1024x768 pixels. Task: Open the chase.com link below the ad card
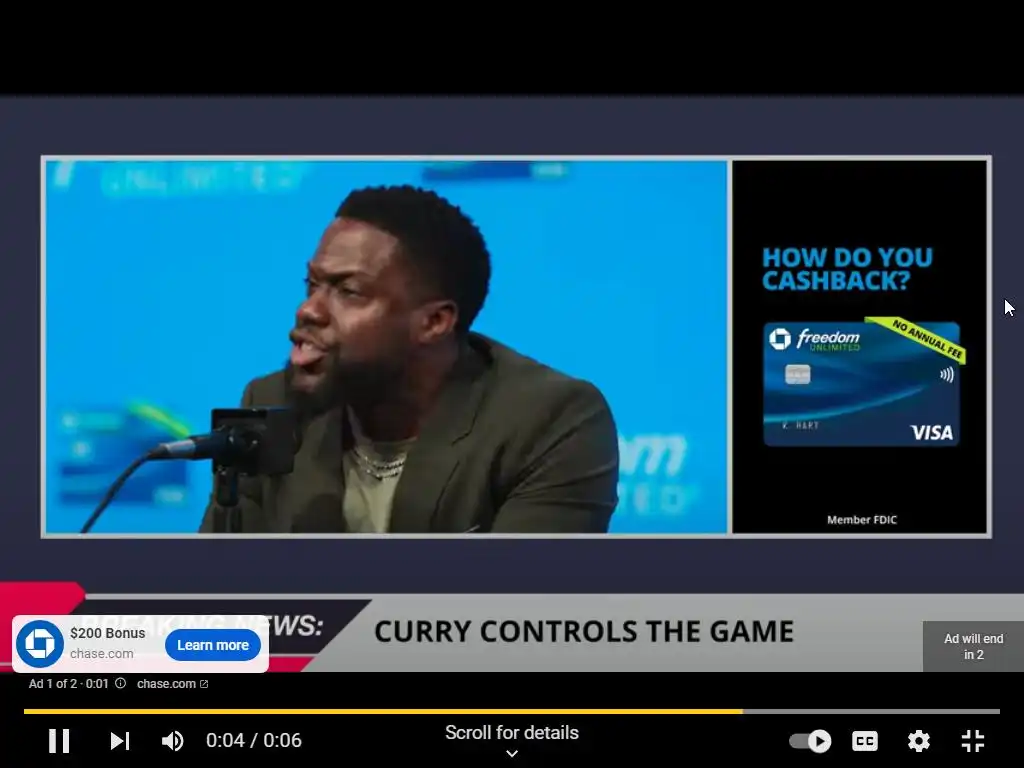tap(172, 684)
